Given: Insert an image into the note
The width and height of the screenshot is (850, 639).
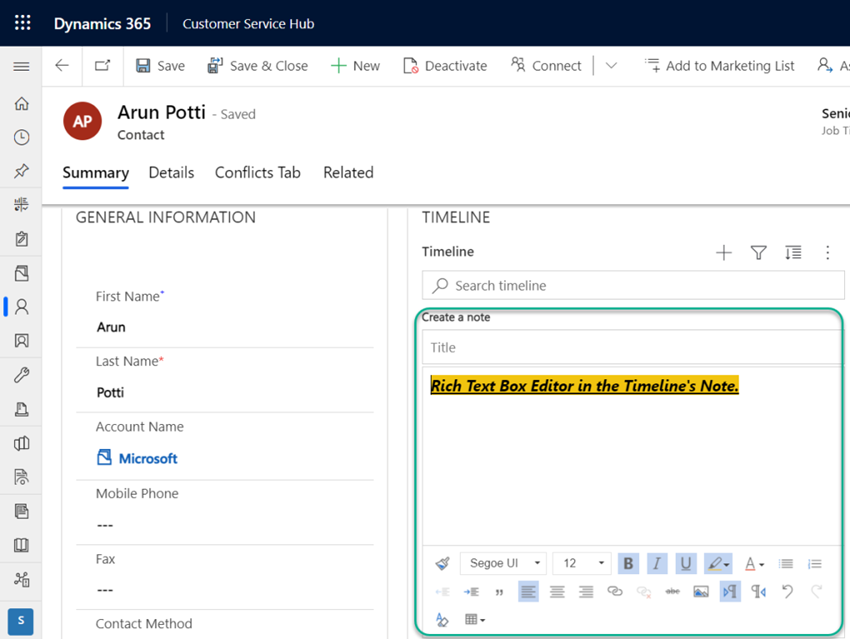Looking at the screenshot, I should [701, 591].
